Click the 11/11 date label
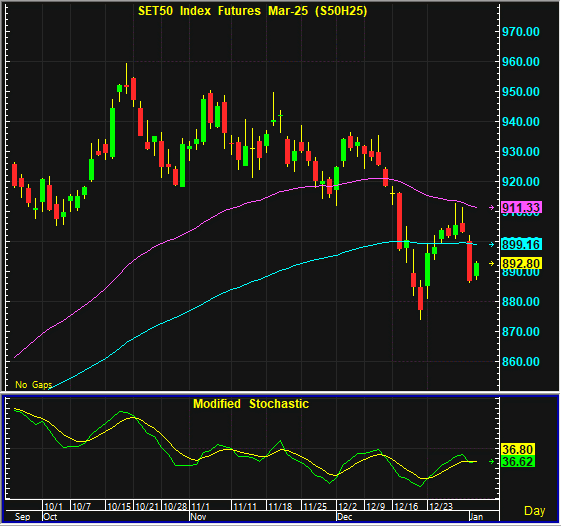Screen dimensions: 561x526 tap(245, 506)
